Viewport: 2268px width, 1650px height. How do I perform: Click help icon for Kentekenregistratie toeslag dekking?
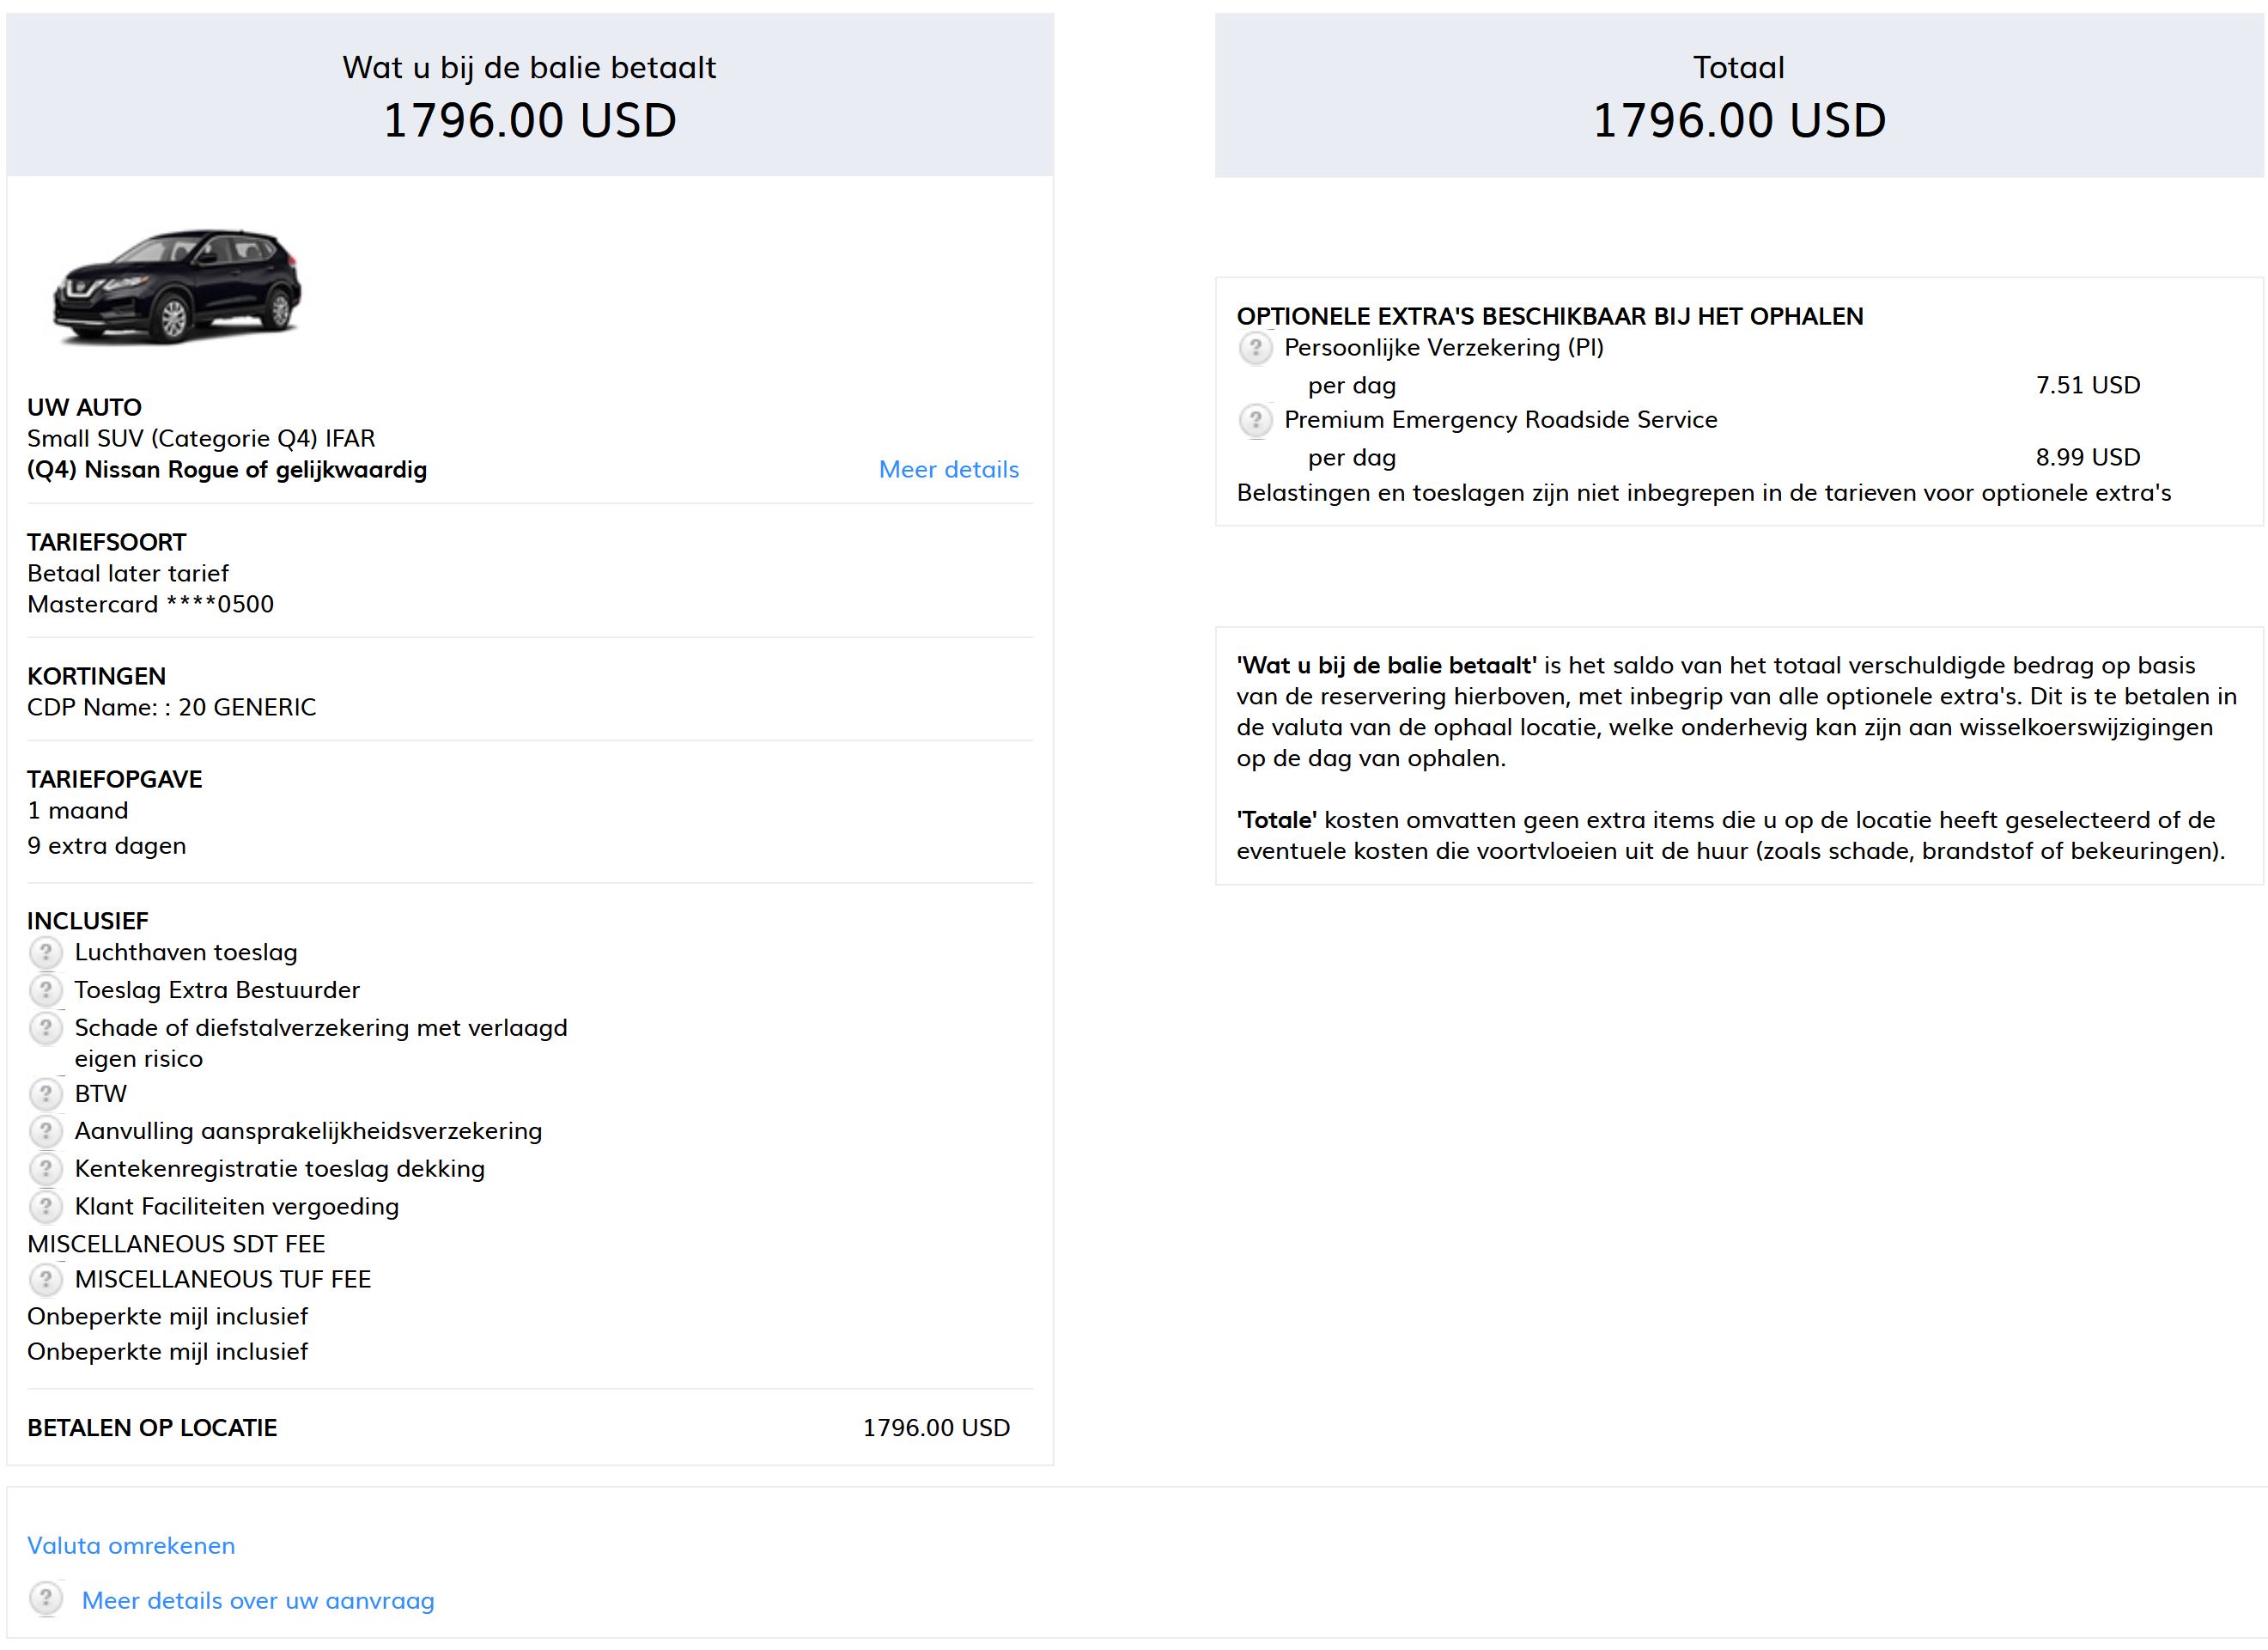(x=45, y=1169)
